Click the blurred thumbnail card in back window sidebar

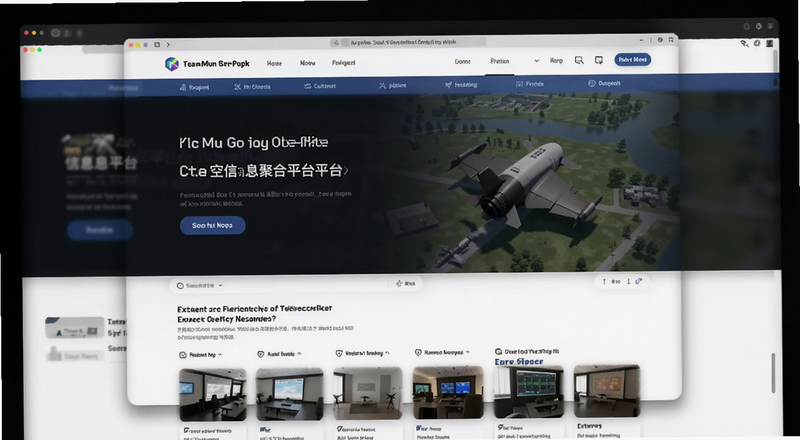coord(75,328)
